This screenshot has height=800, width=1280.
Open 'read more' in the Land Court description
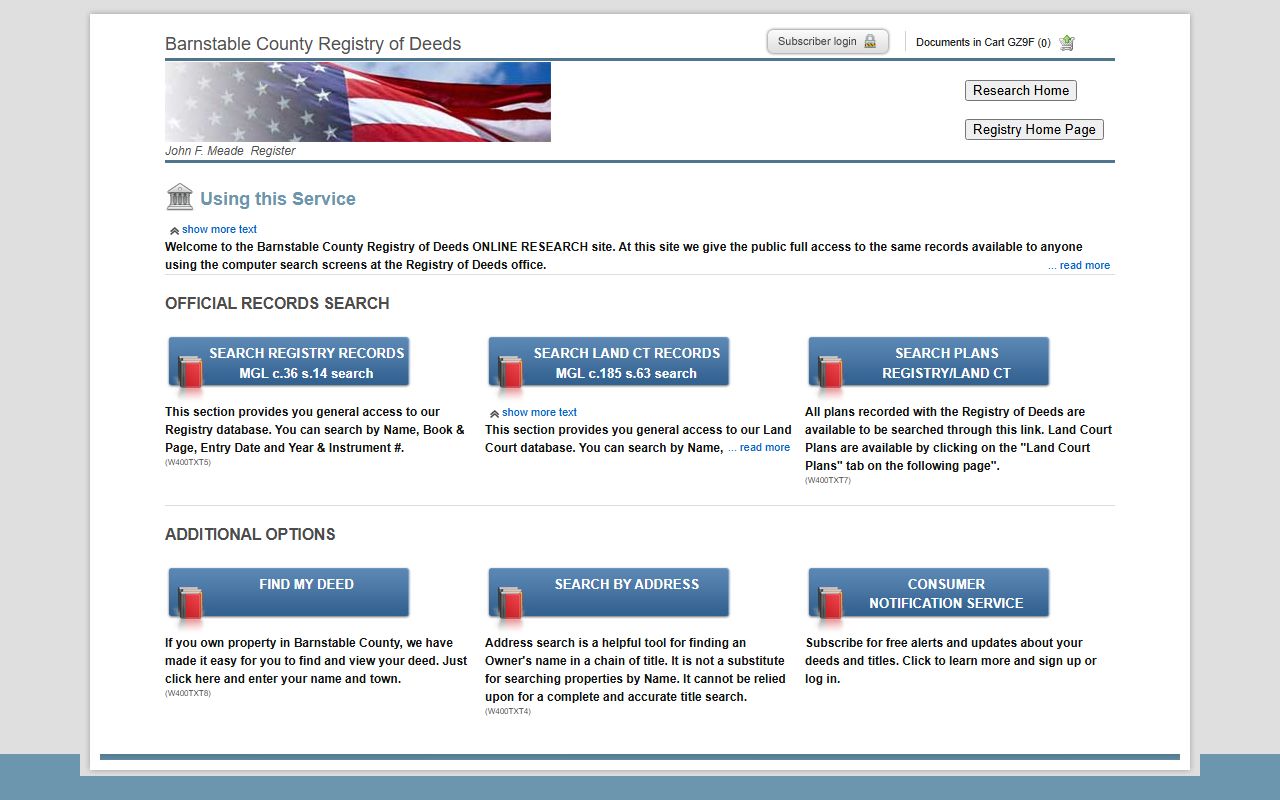click(759, 448)
